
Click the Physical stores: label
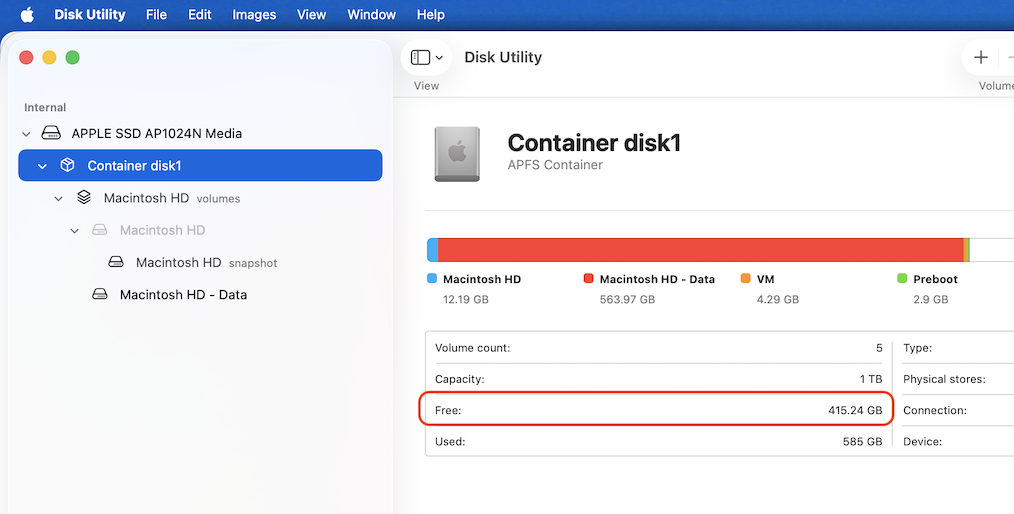pos(944,379)
